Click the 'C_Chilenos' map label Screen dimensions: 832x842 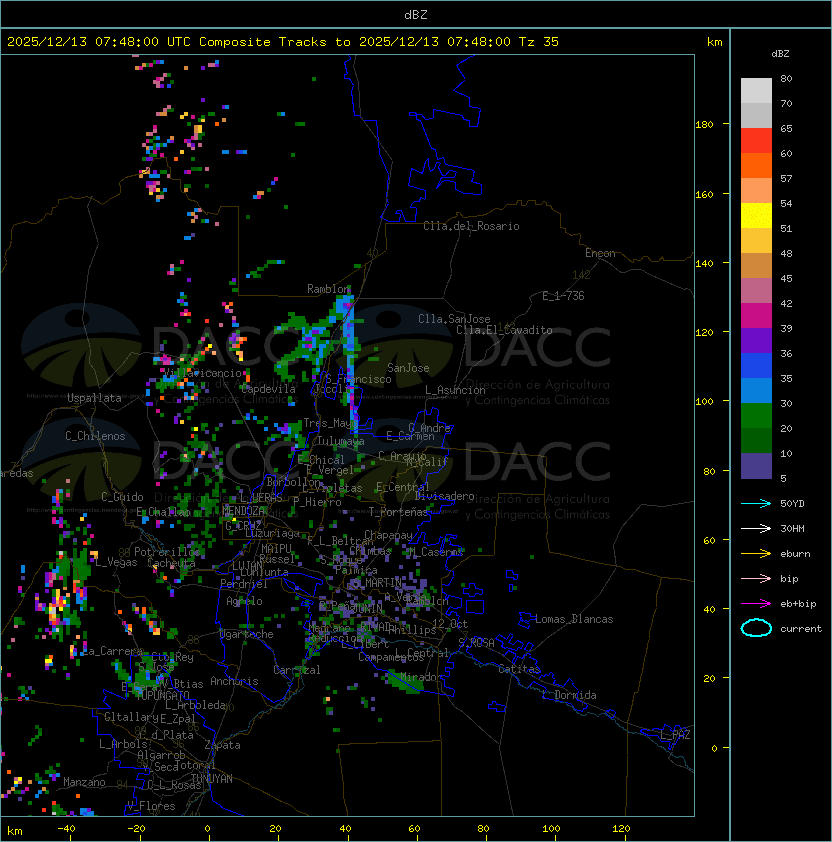(x=95, y=436)
